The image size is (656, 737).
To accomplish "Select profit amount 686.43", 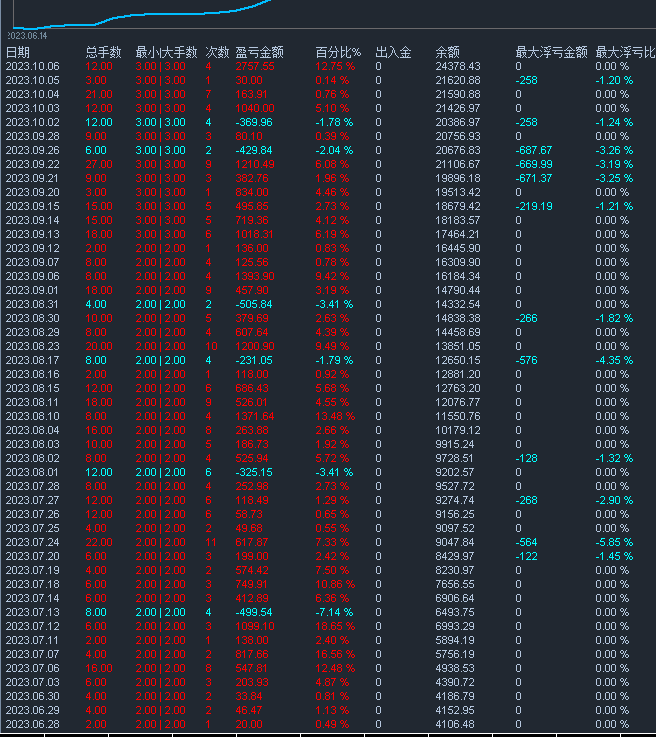I will pos(251,388).
